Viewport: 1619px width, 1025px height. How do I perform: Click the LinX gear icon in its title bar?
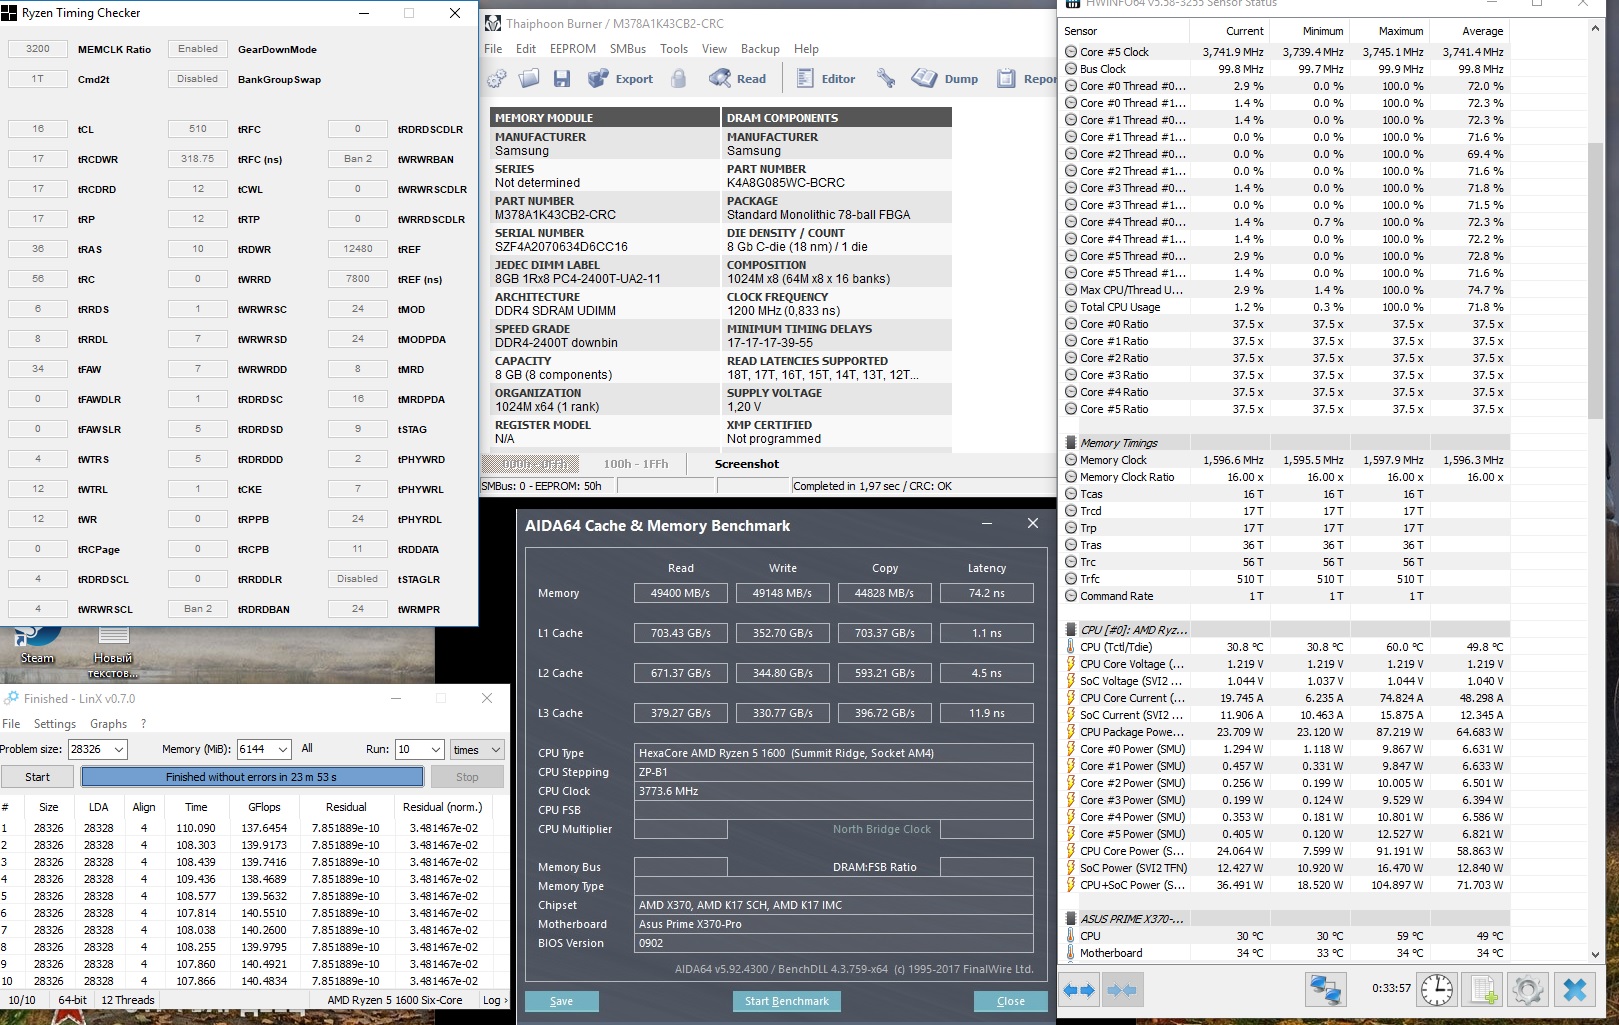click(11, 698)
